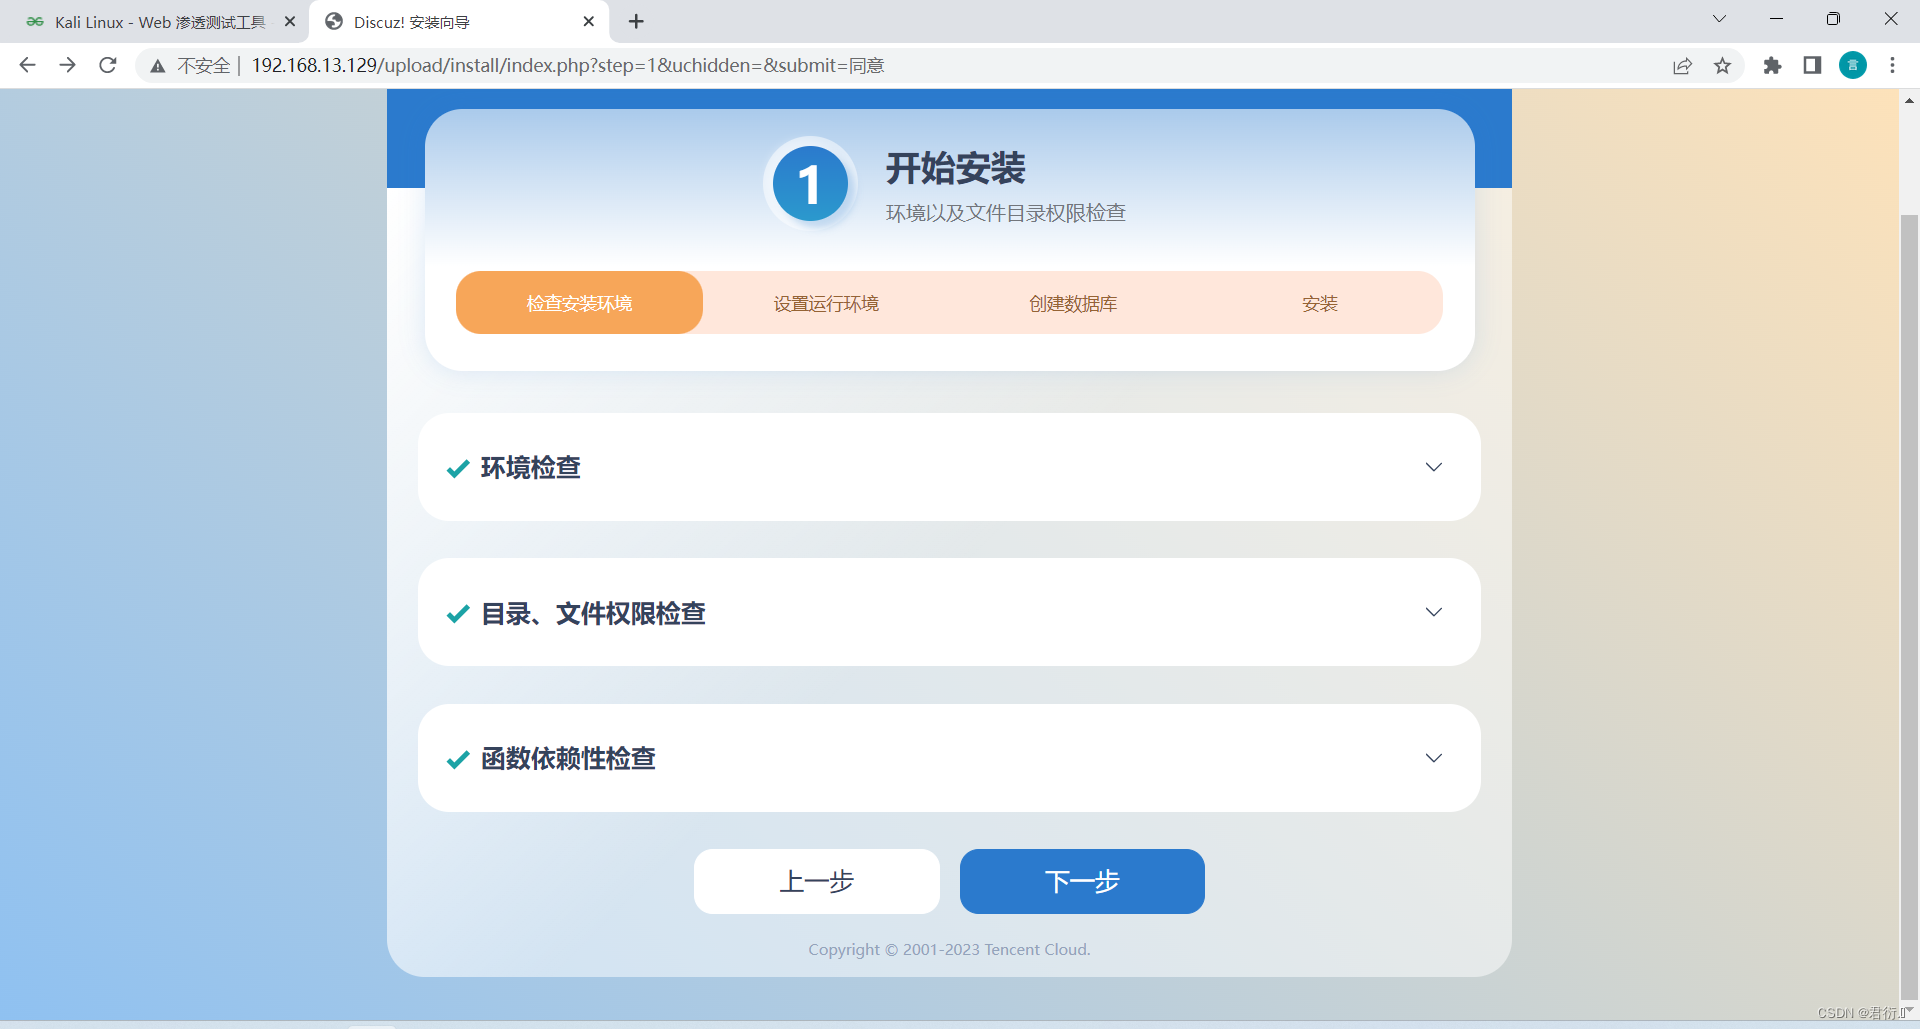
Task: Click the 目录、文件权限检查 heading text
Action: (593, 613)
